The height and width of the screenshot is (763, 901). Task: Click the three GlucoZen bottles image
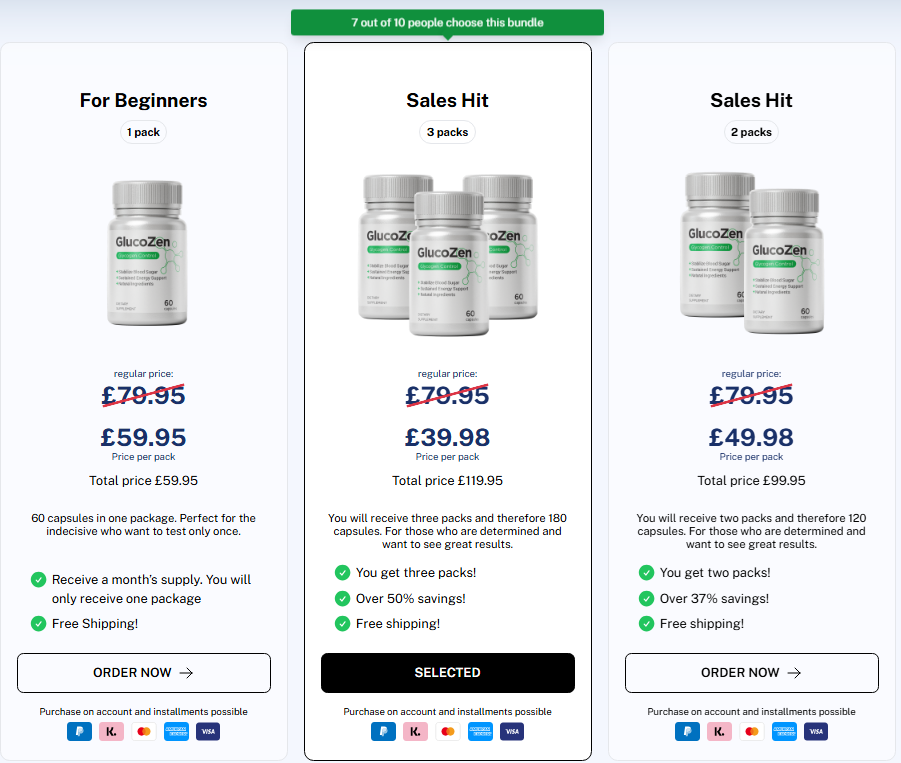point(448,255)
